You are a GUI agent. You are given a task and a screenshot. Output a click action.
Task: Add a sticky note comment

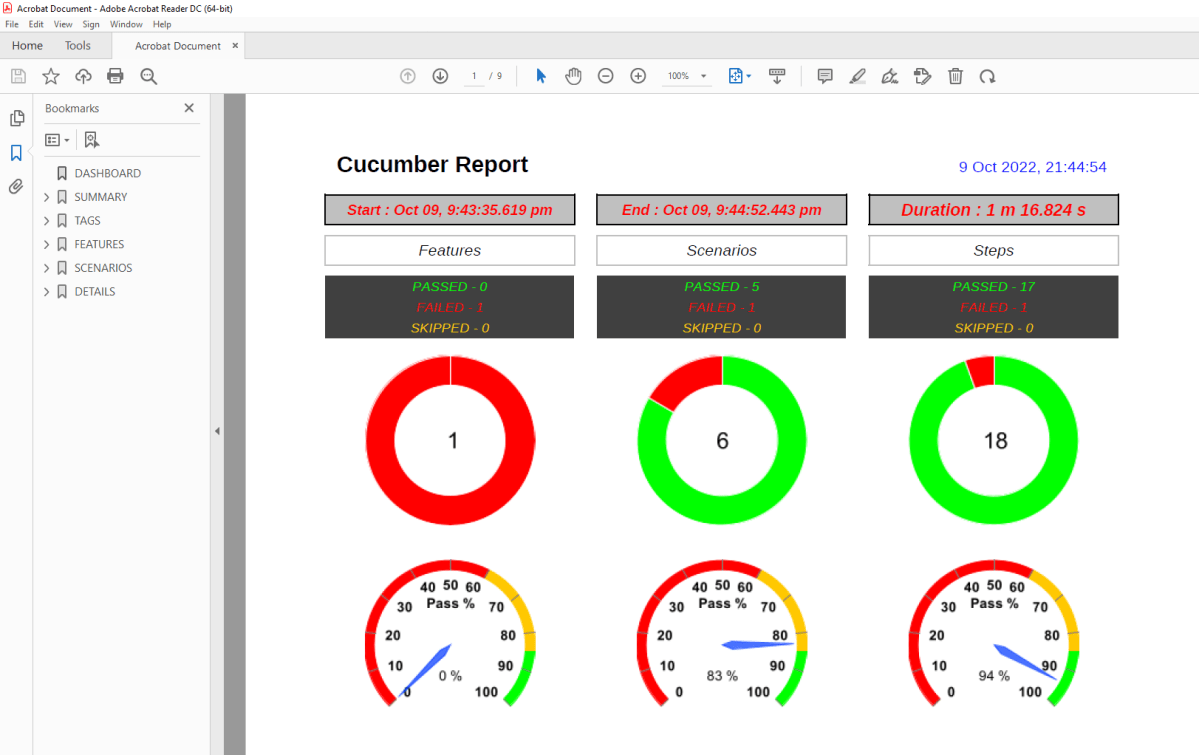[825, 76]
